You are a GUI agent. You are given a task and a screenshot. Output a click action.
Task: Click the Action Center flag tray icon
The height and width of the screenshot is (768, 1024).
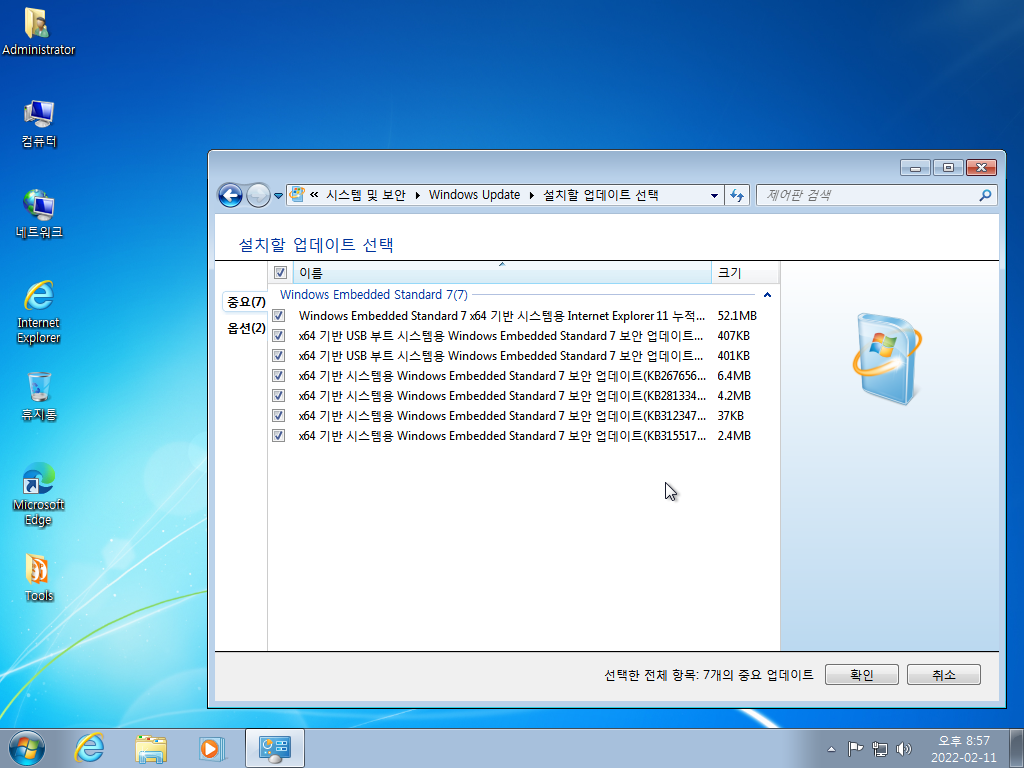[855, 748]
